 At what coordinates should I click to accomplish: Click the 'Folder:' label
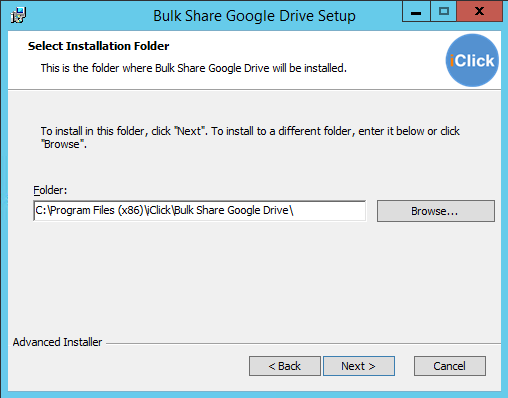tap(50, 190)
